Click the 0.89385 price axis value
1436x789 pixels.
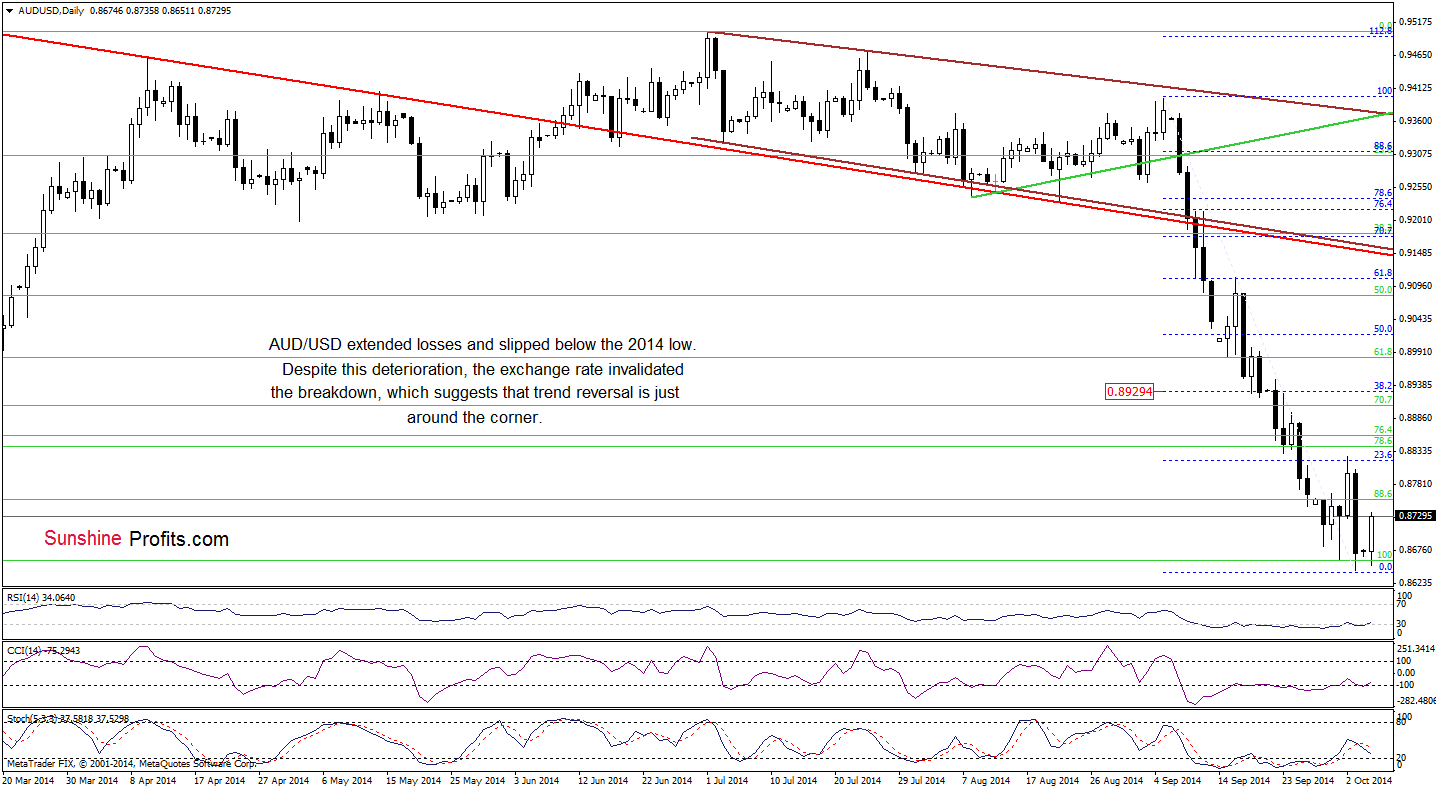1414,385
